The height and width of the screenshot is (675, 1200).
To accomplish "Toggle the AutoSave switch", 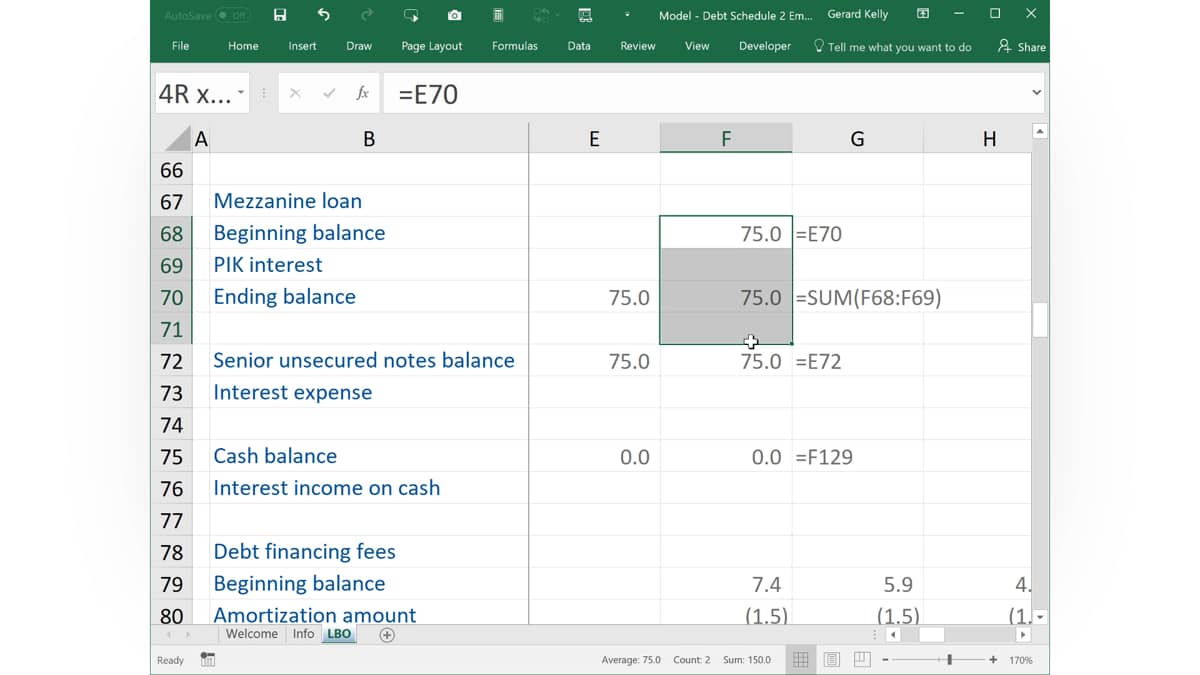I will click(233, 15).
